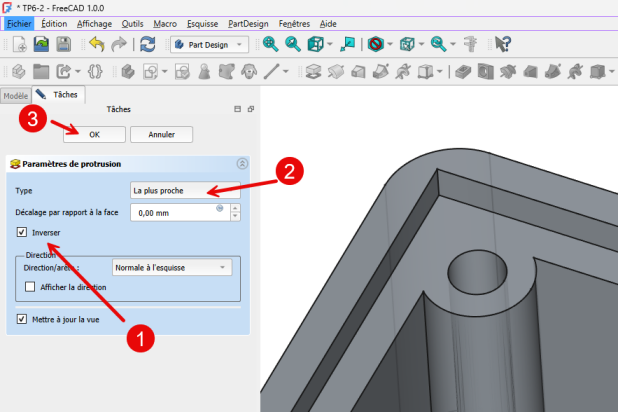Click the Fit all zoom icon
The height and width of the screenshot is (412, 618).
click(x=270, y=44)
